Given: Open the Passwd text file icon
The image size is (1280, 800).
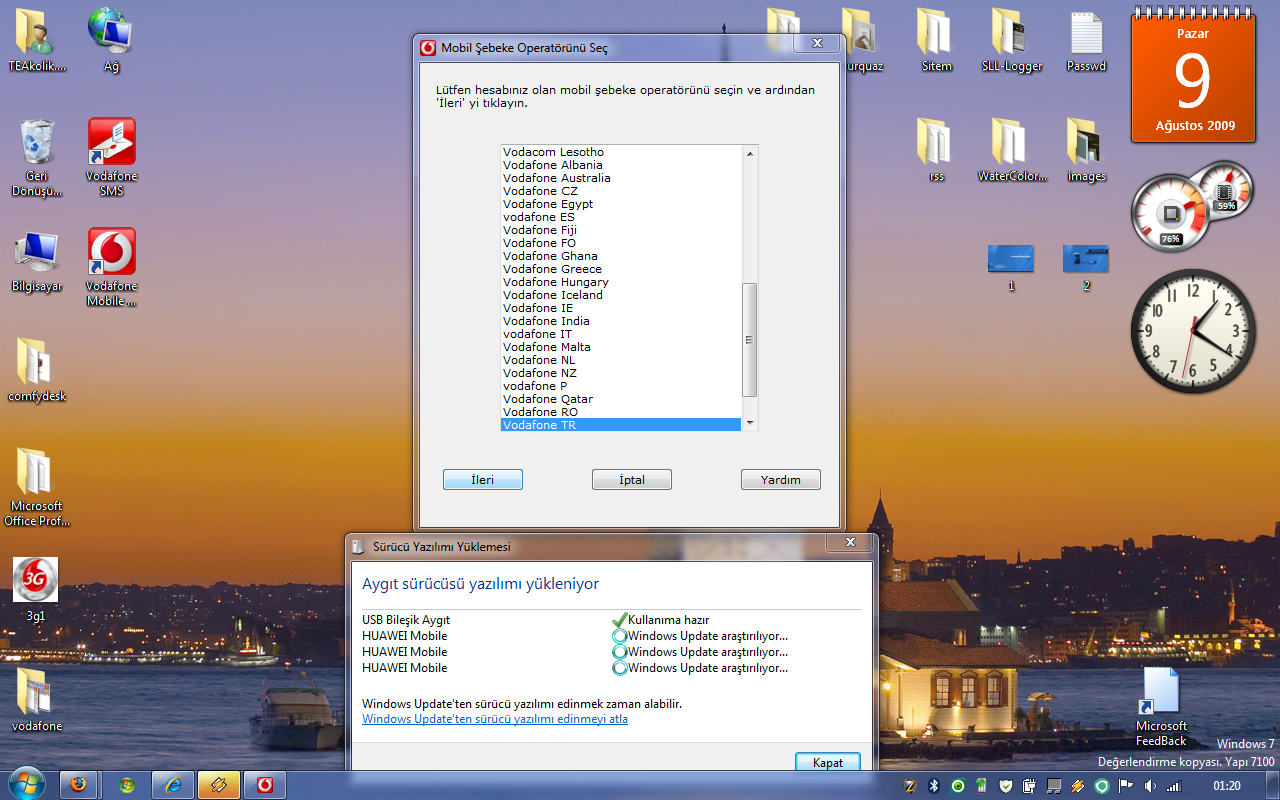Looking at the screenshot, I should coord(1086,40).
